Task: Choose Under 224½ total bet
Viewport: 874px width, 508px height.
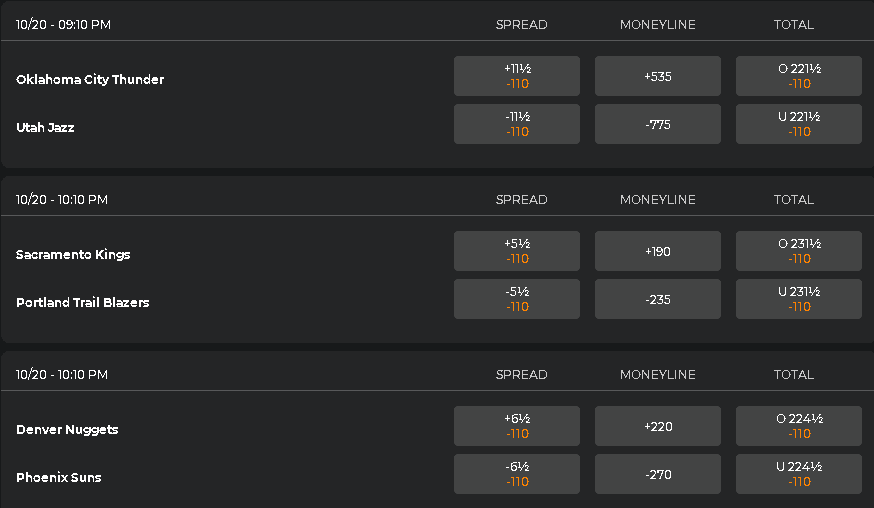Action: (x=799, y=474)
